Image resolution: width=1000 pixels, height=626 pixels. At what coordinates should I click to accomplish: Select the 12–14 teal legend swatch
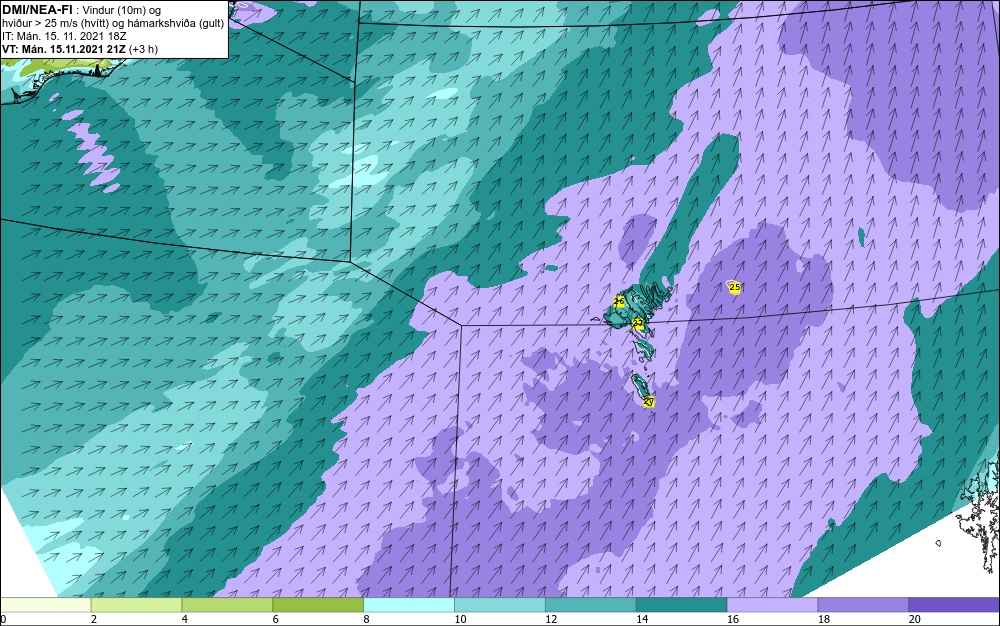click(591, 605)
